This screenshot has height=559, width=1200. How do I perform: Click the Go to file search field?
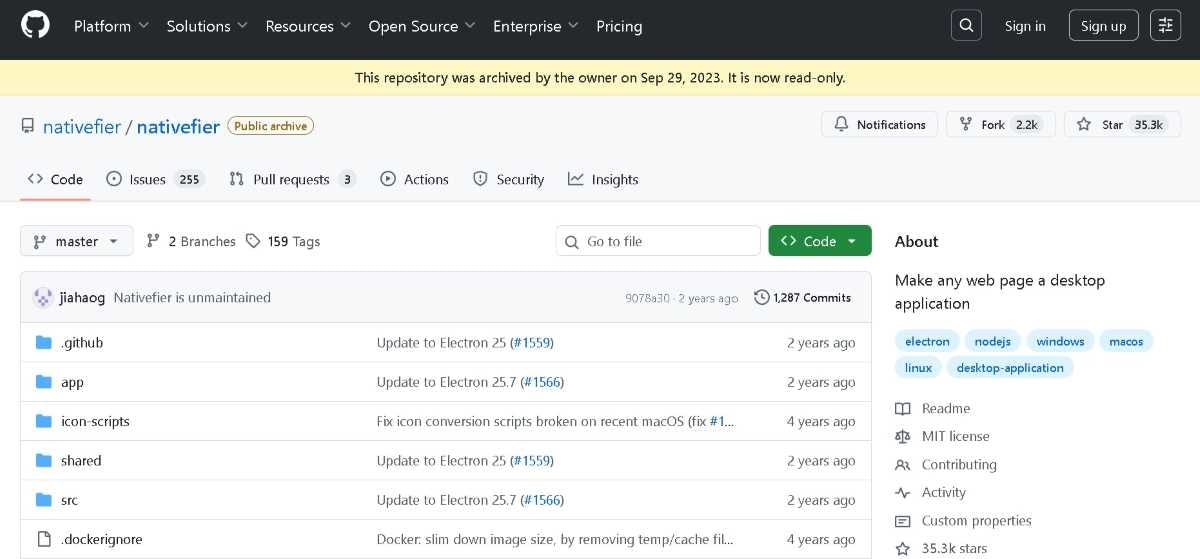coord(658,241)
